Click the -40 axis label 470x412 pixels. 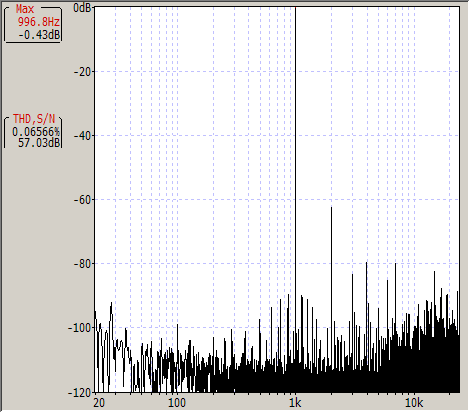[83, 135]
